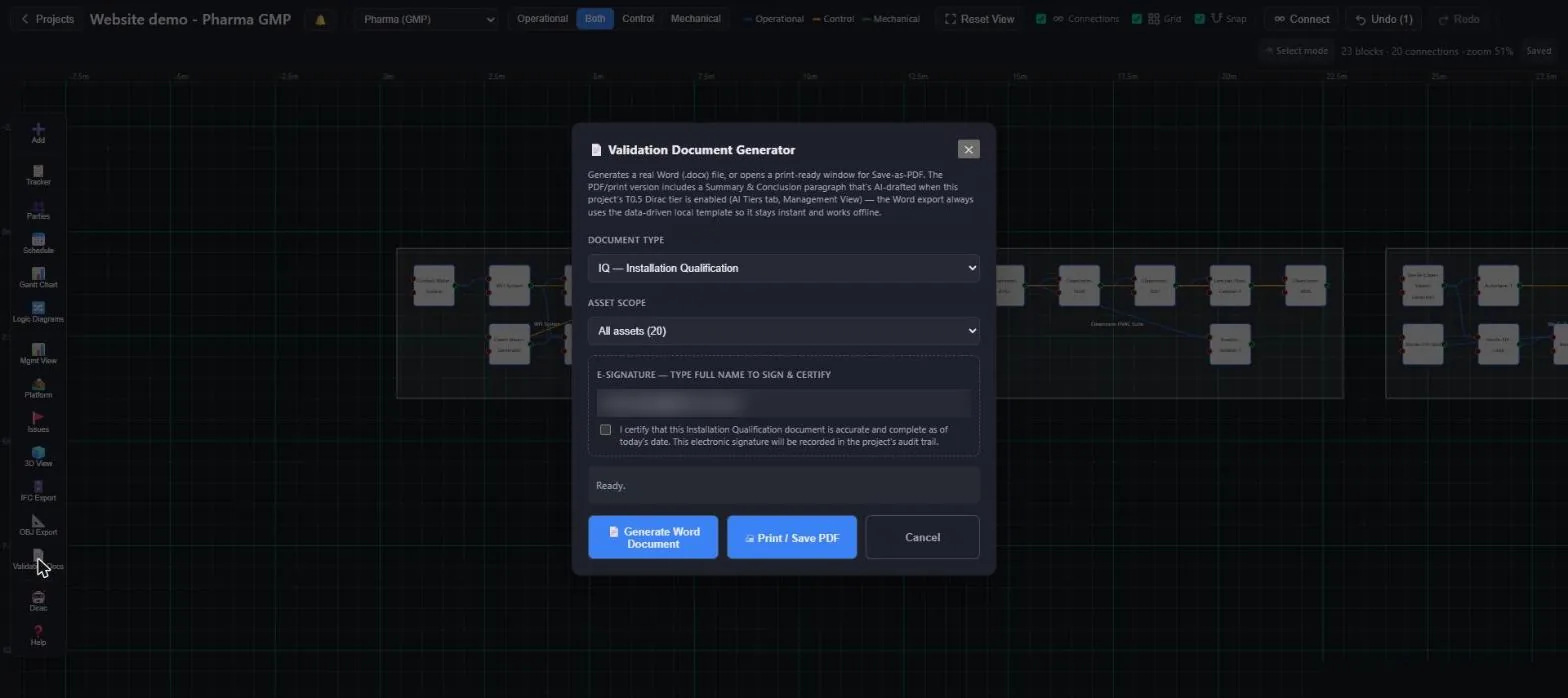Select the Mechanical view tab

[x=695, y=19]
